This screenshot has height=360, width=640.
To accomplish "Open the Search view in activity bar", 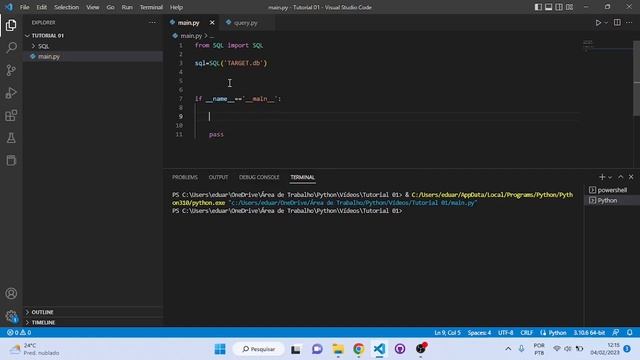I will pyautogui.click(x=11, y=48).
